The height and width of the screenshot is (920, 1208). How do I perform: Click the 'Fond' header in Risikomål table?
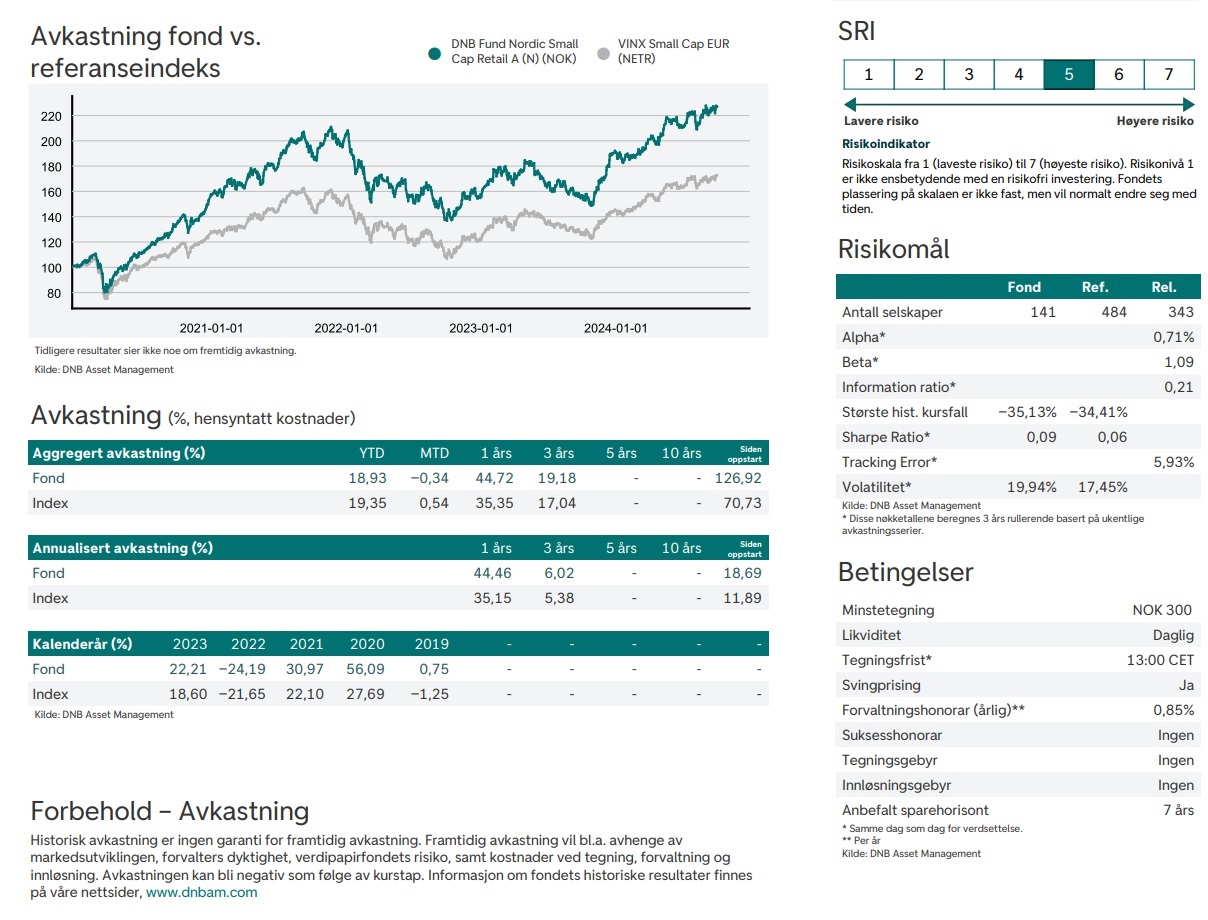pyautogui.click(x=1024, y=287)
